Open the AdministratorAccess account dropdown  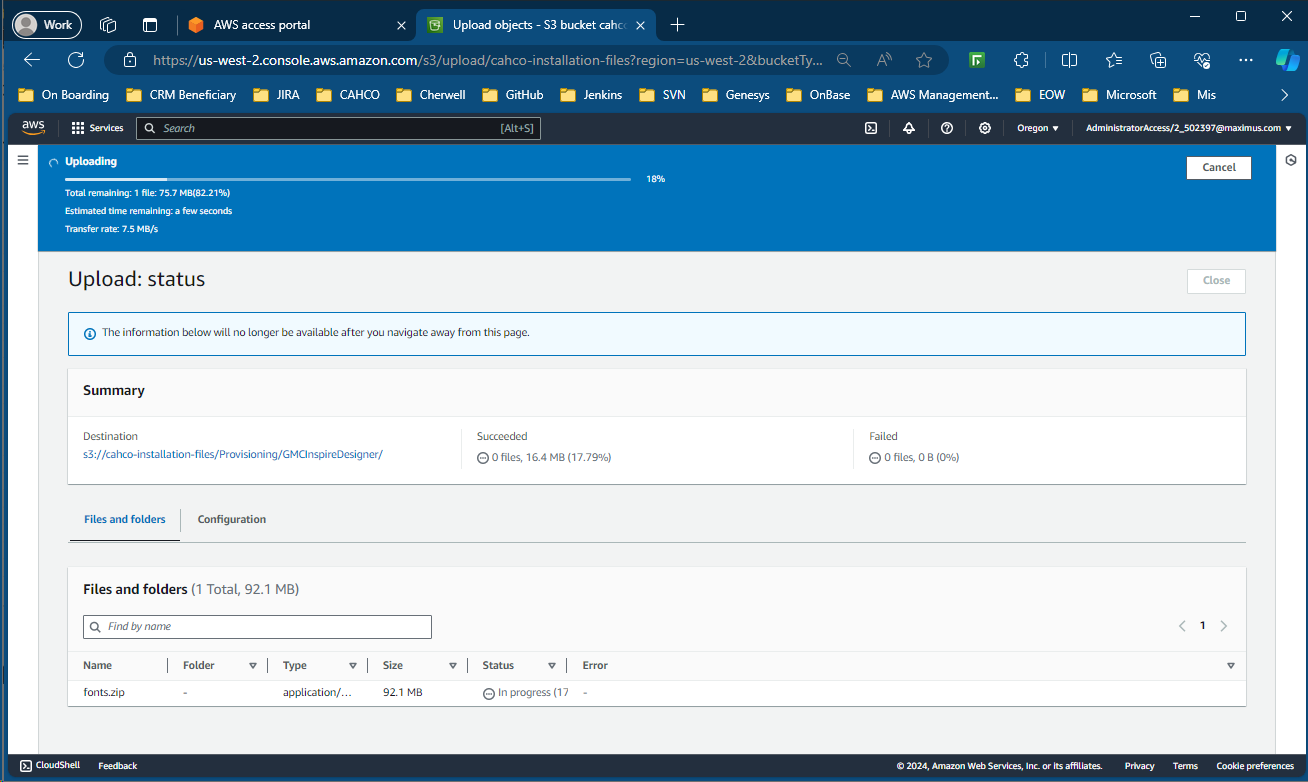[x=1189, y=128]
